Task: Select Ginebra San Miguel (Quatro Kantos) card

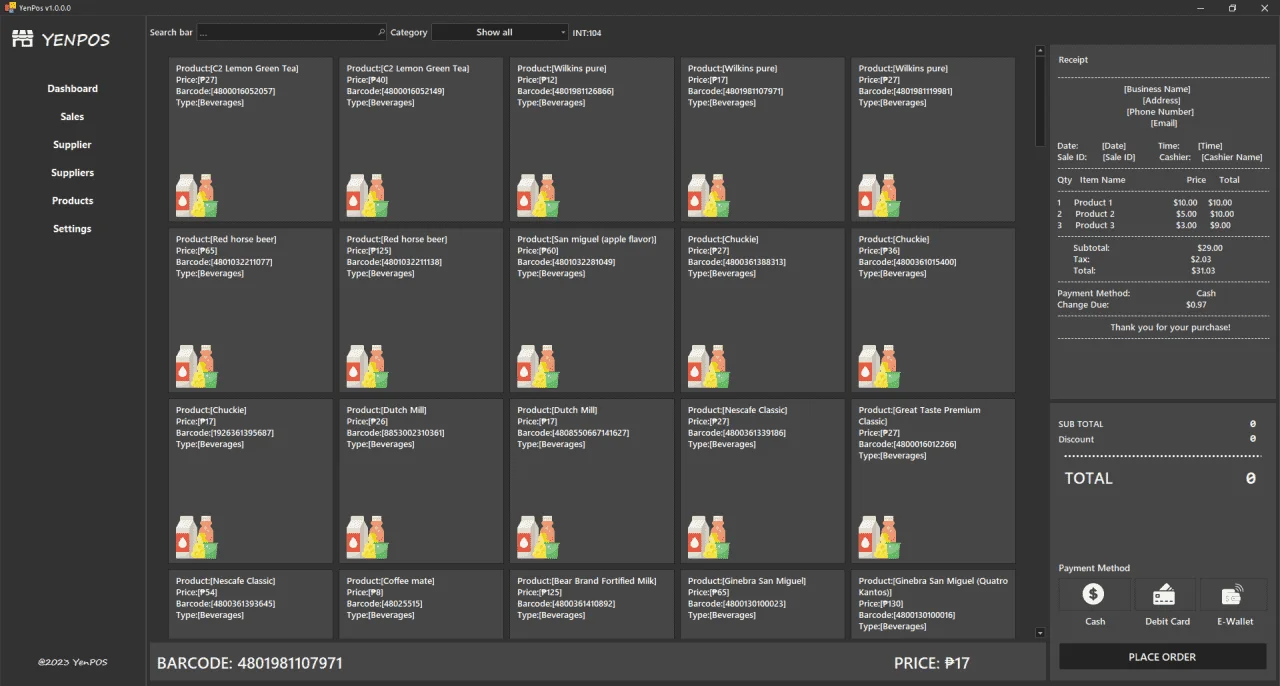Action: (x=934, y=604)
